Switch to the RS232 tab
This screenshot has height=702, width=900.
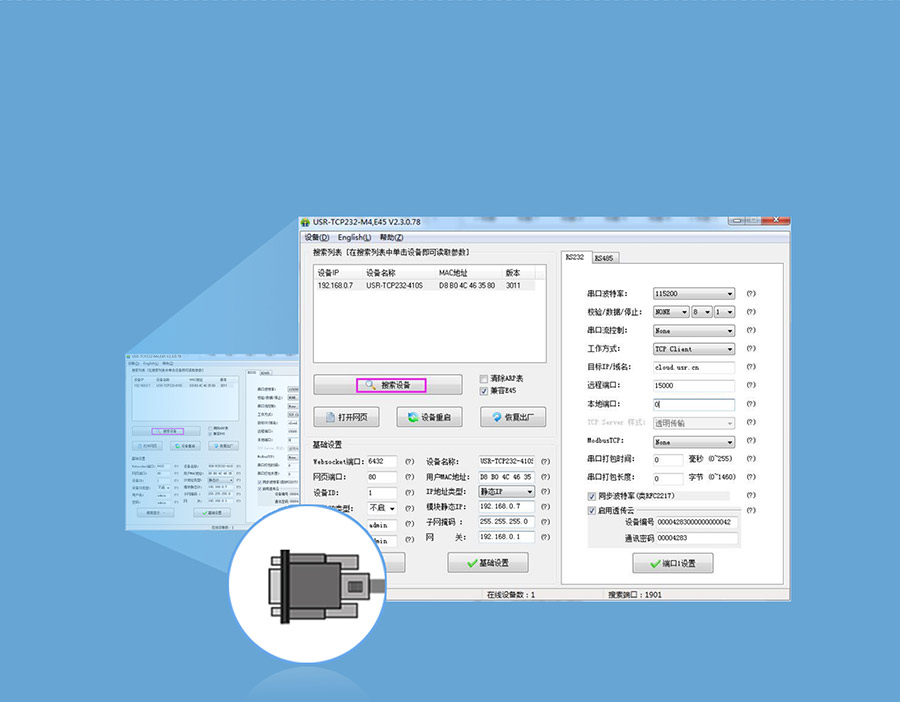[x=575, y=257]
